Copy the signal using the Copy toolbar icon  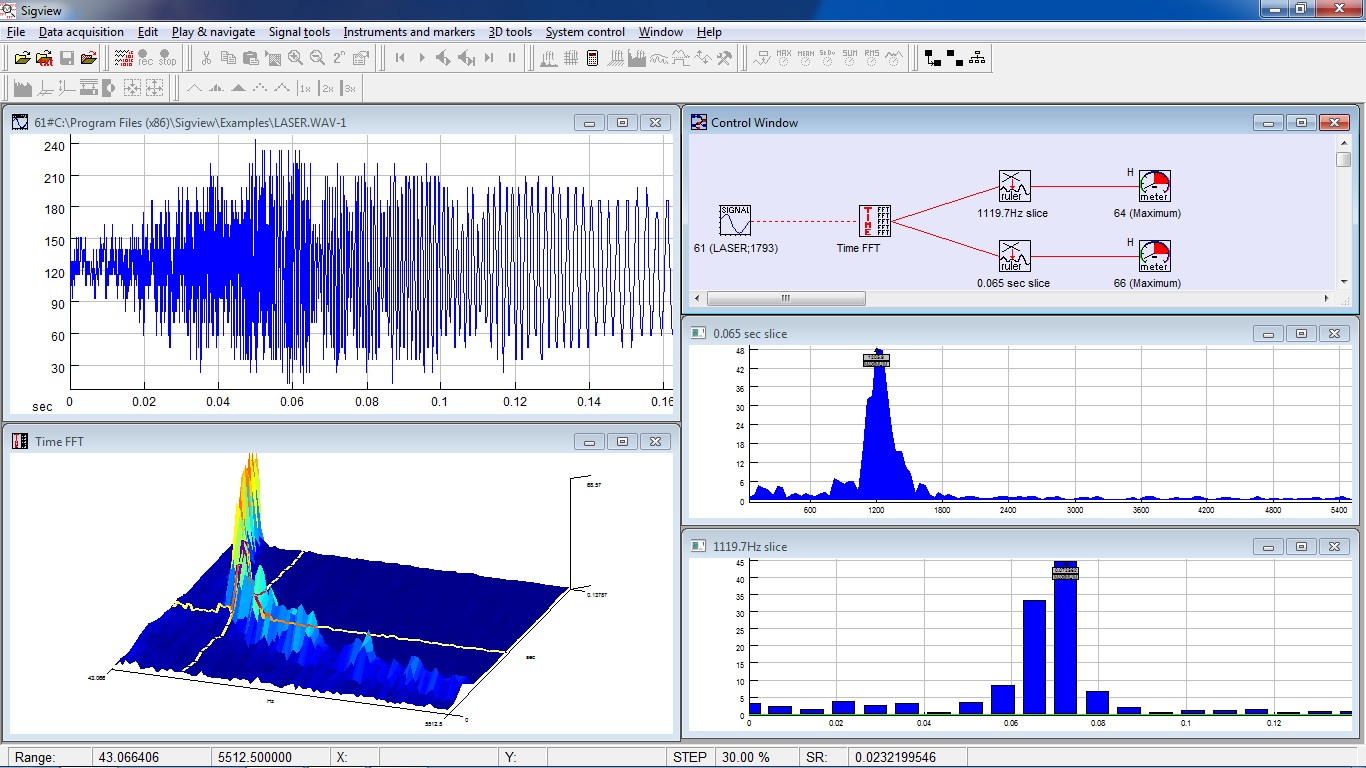pyautogui.click(x=230, y=58)
